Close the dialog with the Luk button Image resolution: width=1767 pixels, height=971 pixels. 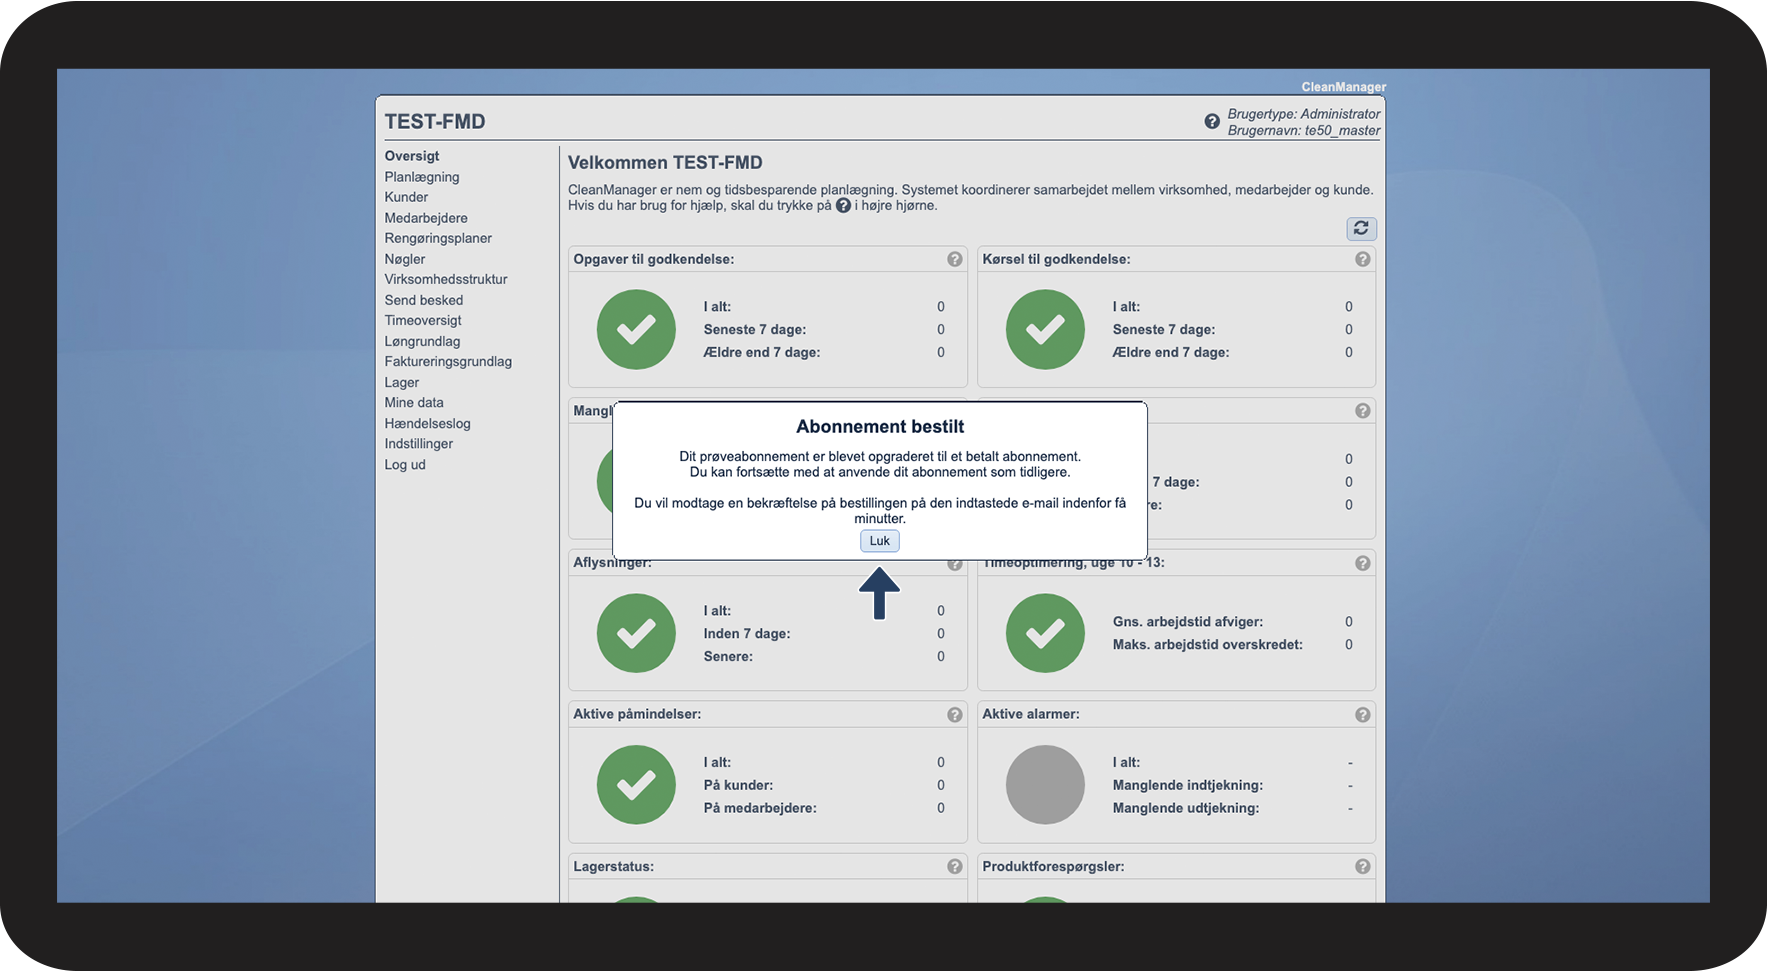[x=879, y=541]
